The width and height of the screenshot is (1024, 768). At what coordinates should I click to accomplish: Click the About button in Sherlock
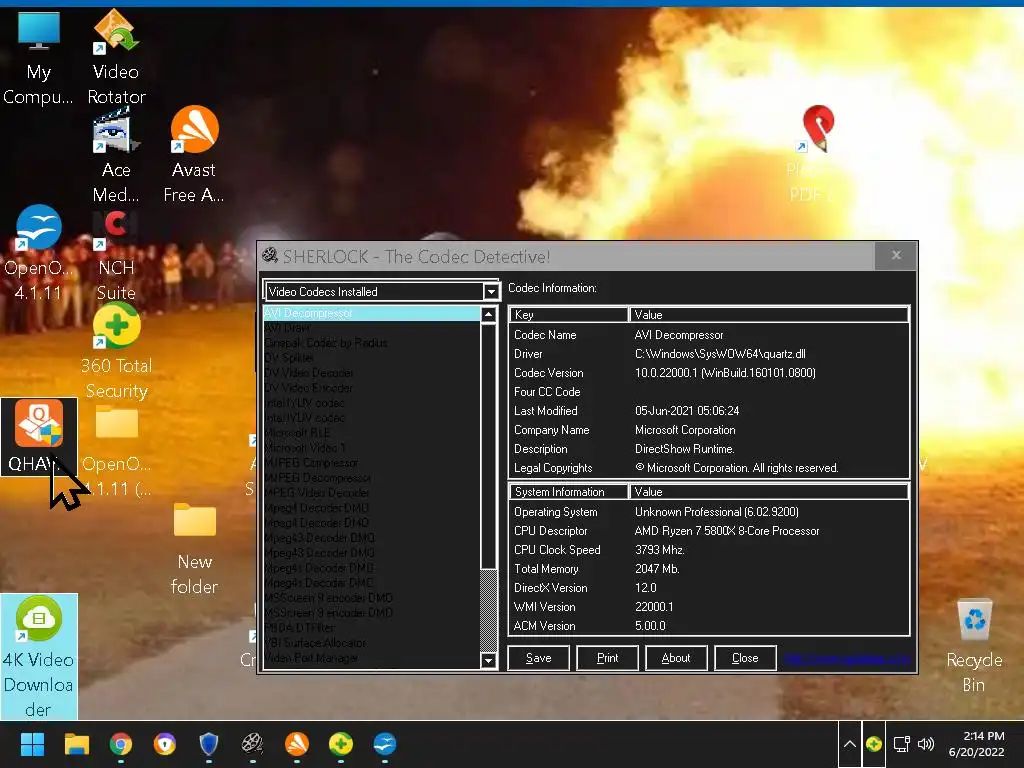[x=676, y=658]
